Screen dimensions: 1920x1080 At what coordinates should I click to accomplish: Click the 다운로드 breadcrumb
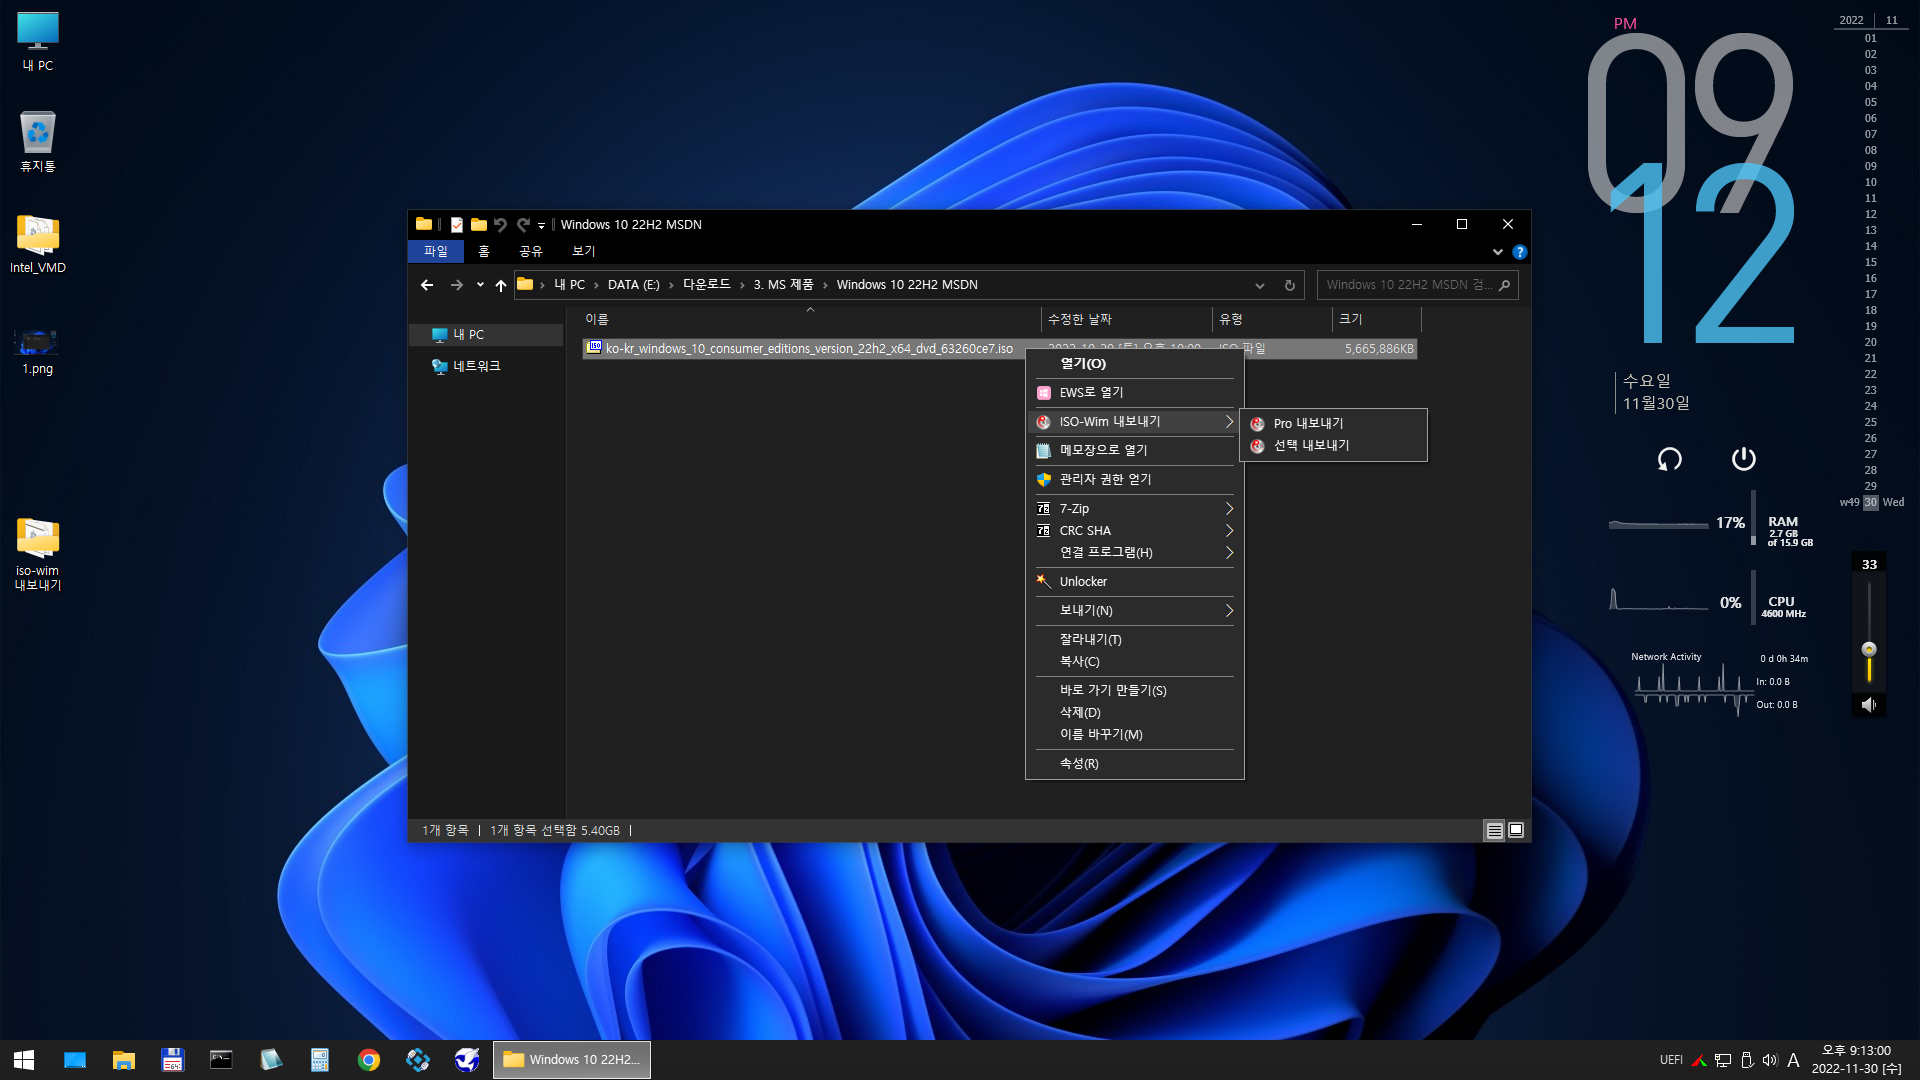[706, 285]
